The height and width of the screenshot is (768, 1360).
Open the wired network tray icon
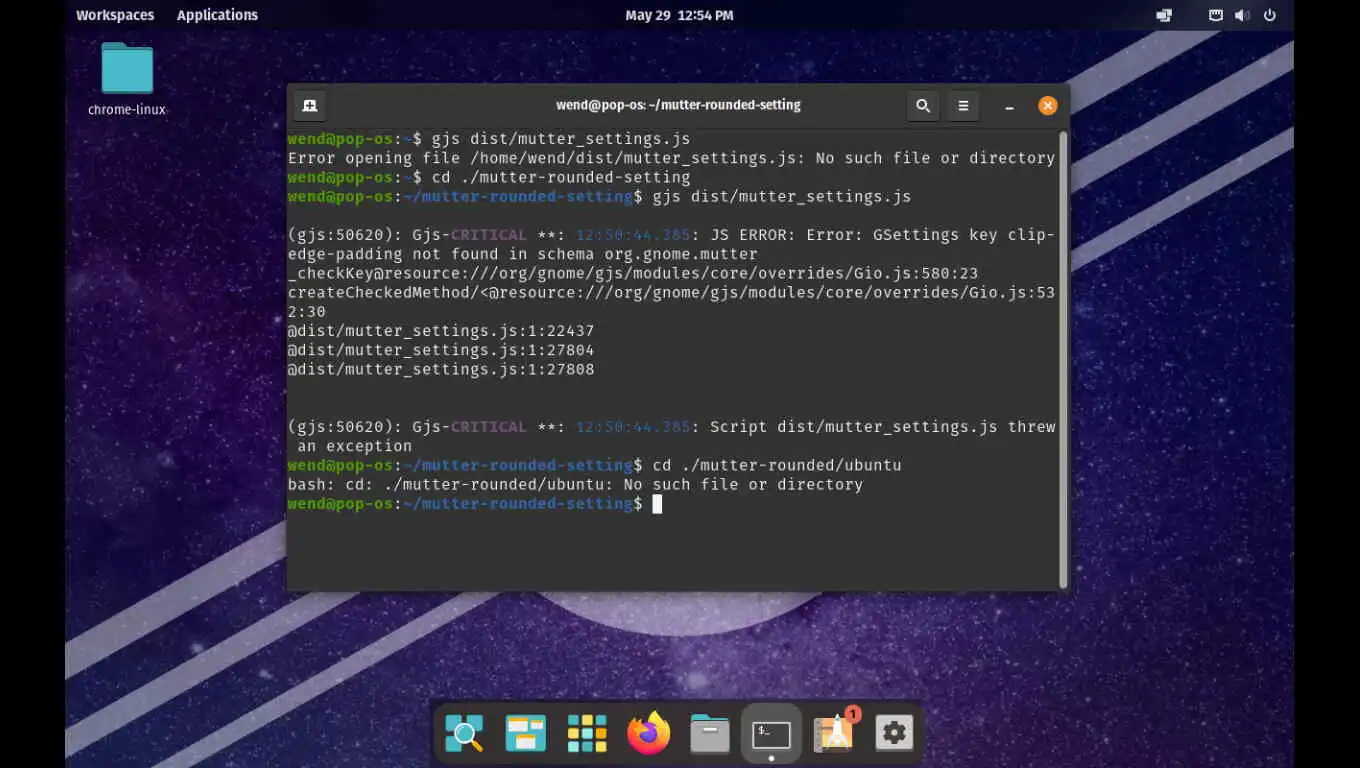coord(1216,15)
